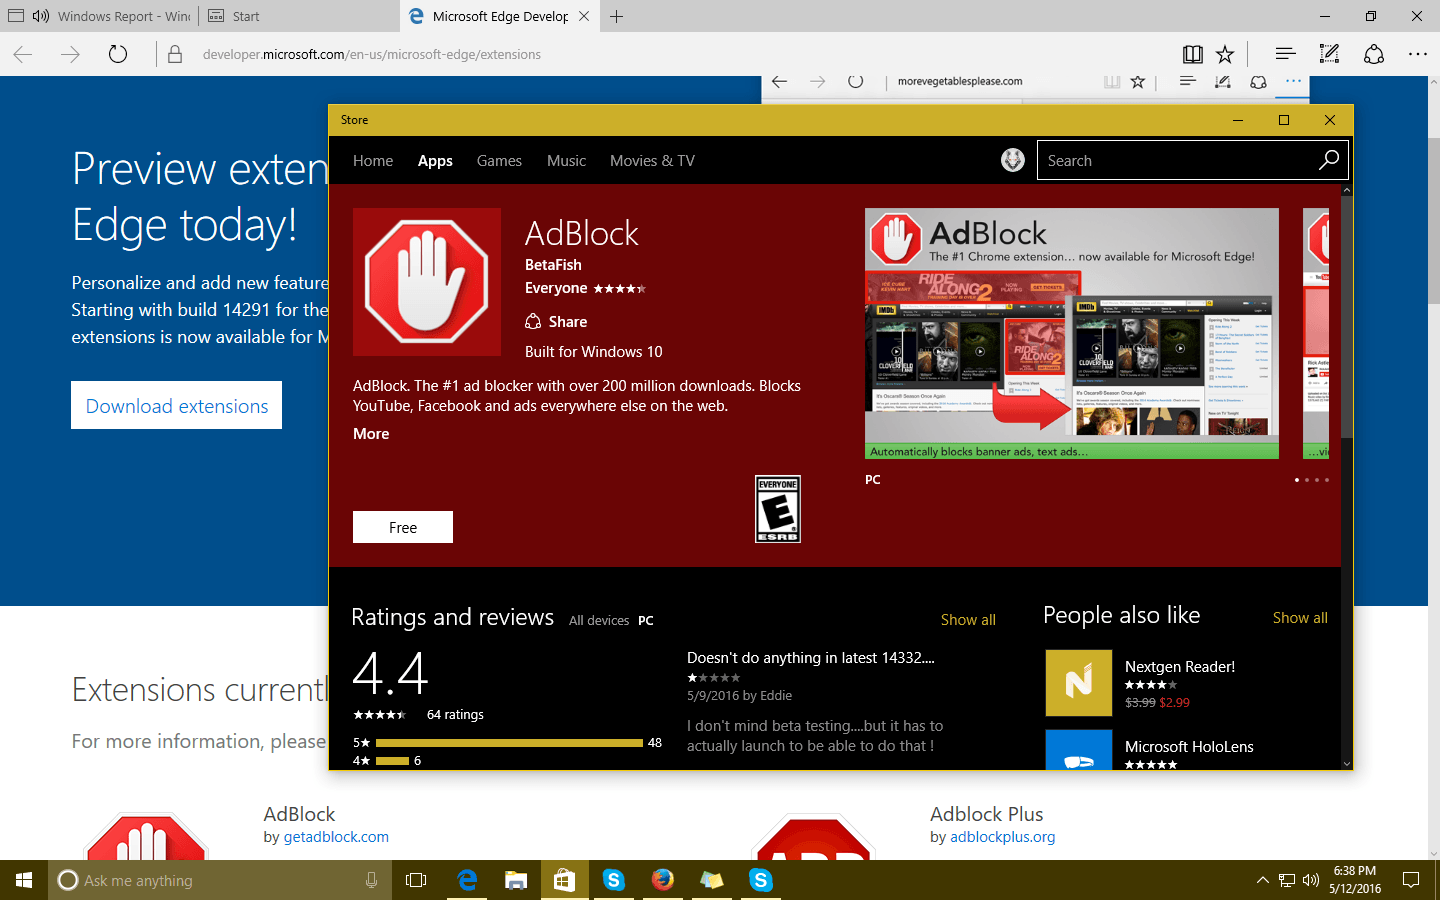Open the adblockplus.org link
Screen dimensions: 1440x900
pos(1002,836)
